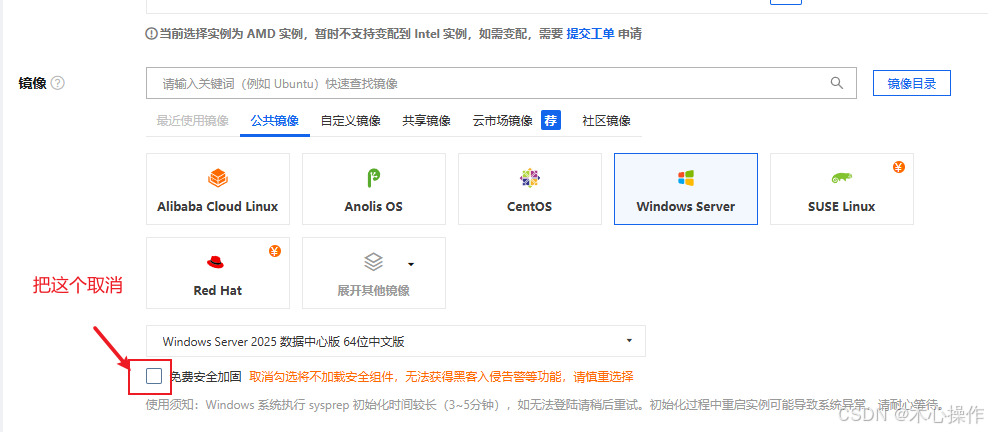Screen dimensions: 988x432
Task: Switch to the 云市场镜像 tab
Action: tap(503, 121)
